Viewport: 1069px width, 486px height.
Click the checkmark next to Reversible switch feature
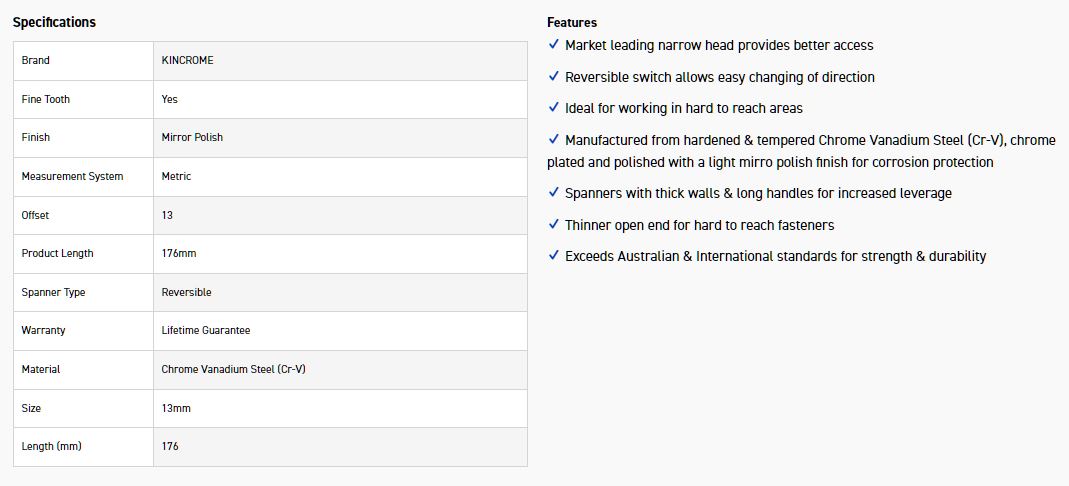click(x=554, y=77)
